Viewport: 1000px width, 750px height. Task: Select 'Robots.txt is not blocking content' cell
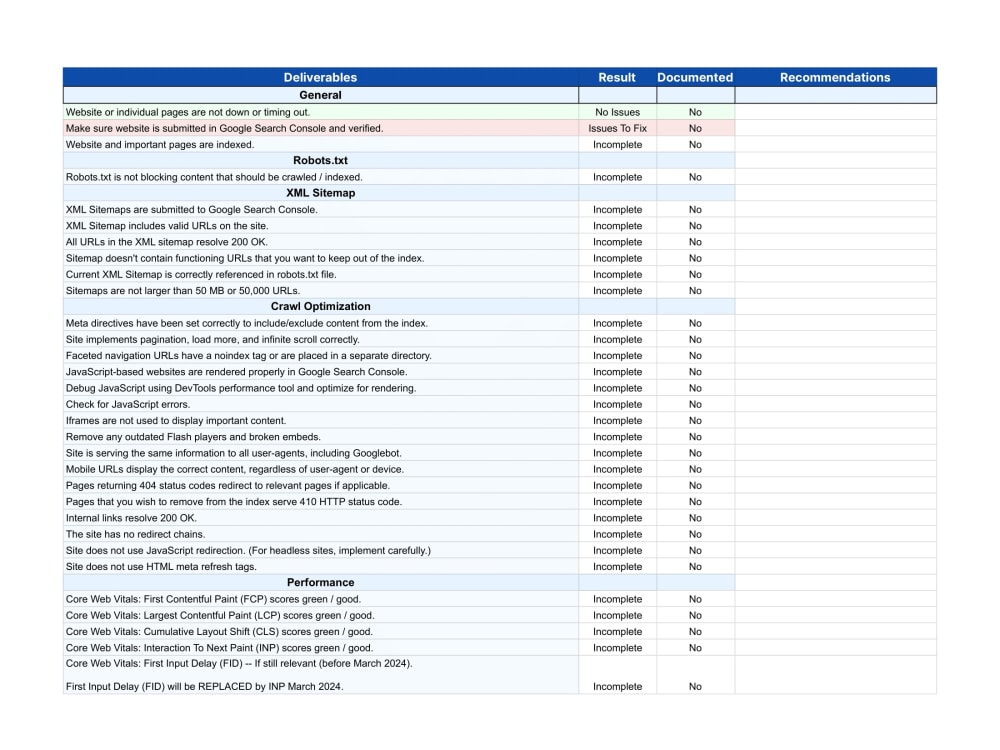320,177
